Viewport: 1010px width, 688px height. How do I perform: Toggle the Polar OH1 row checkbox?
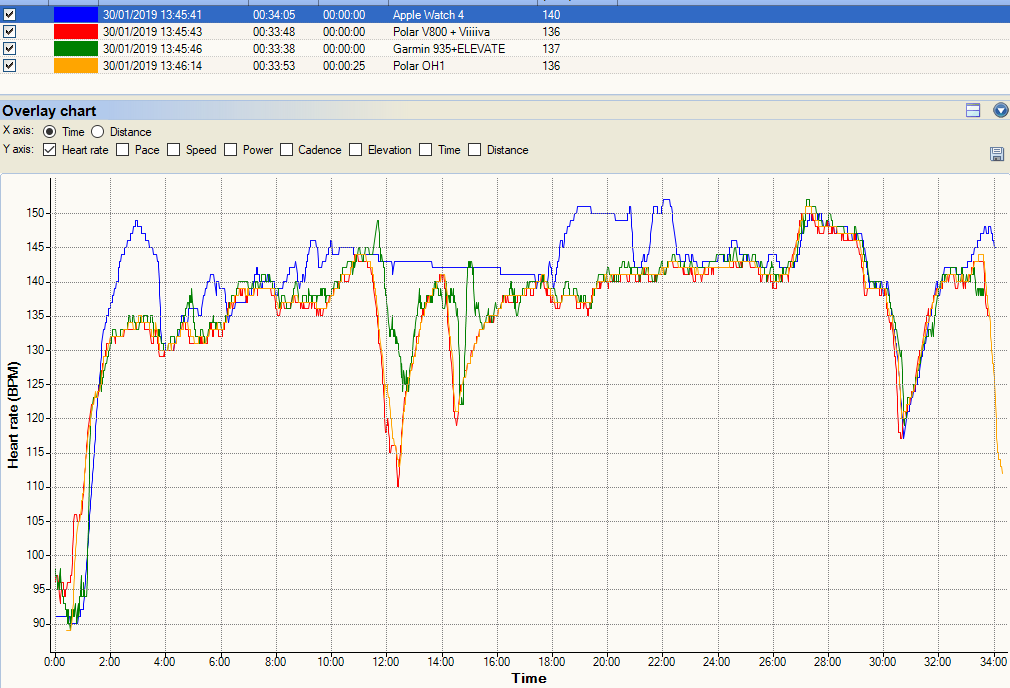pyautogui.click(x=10, y=66)
